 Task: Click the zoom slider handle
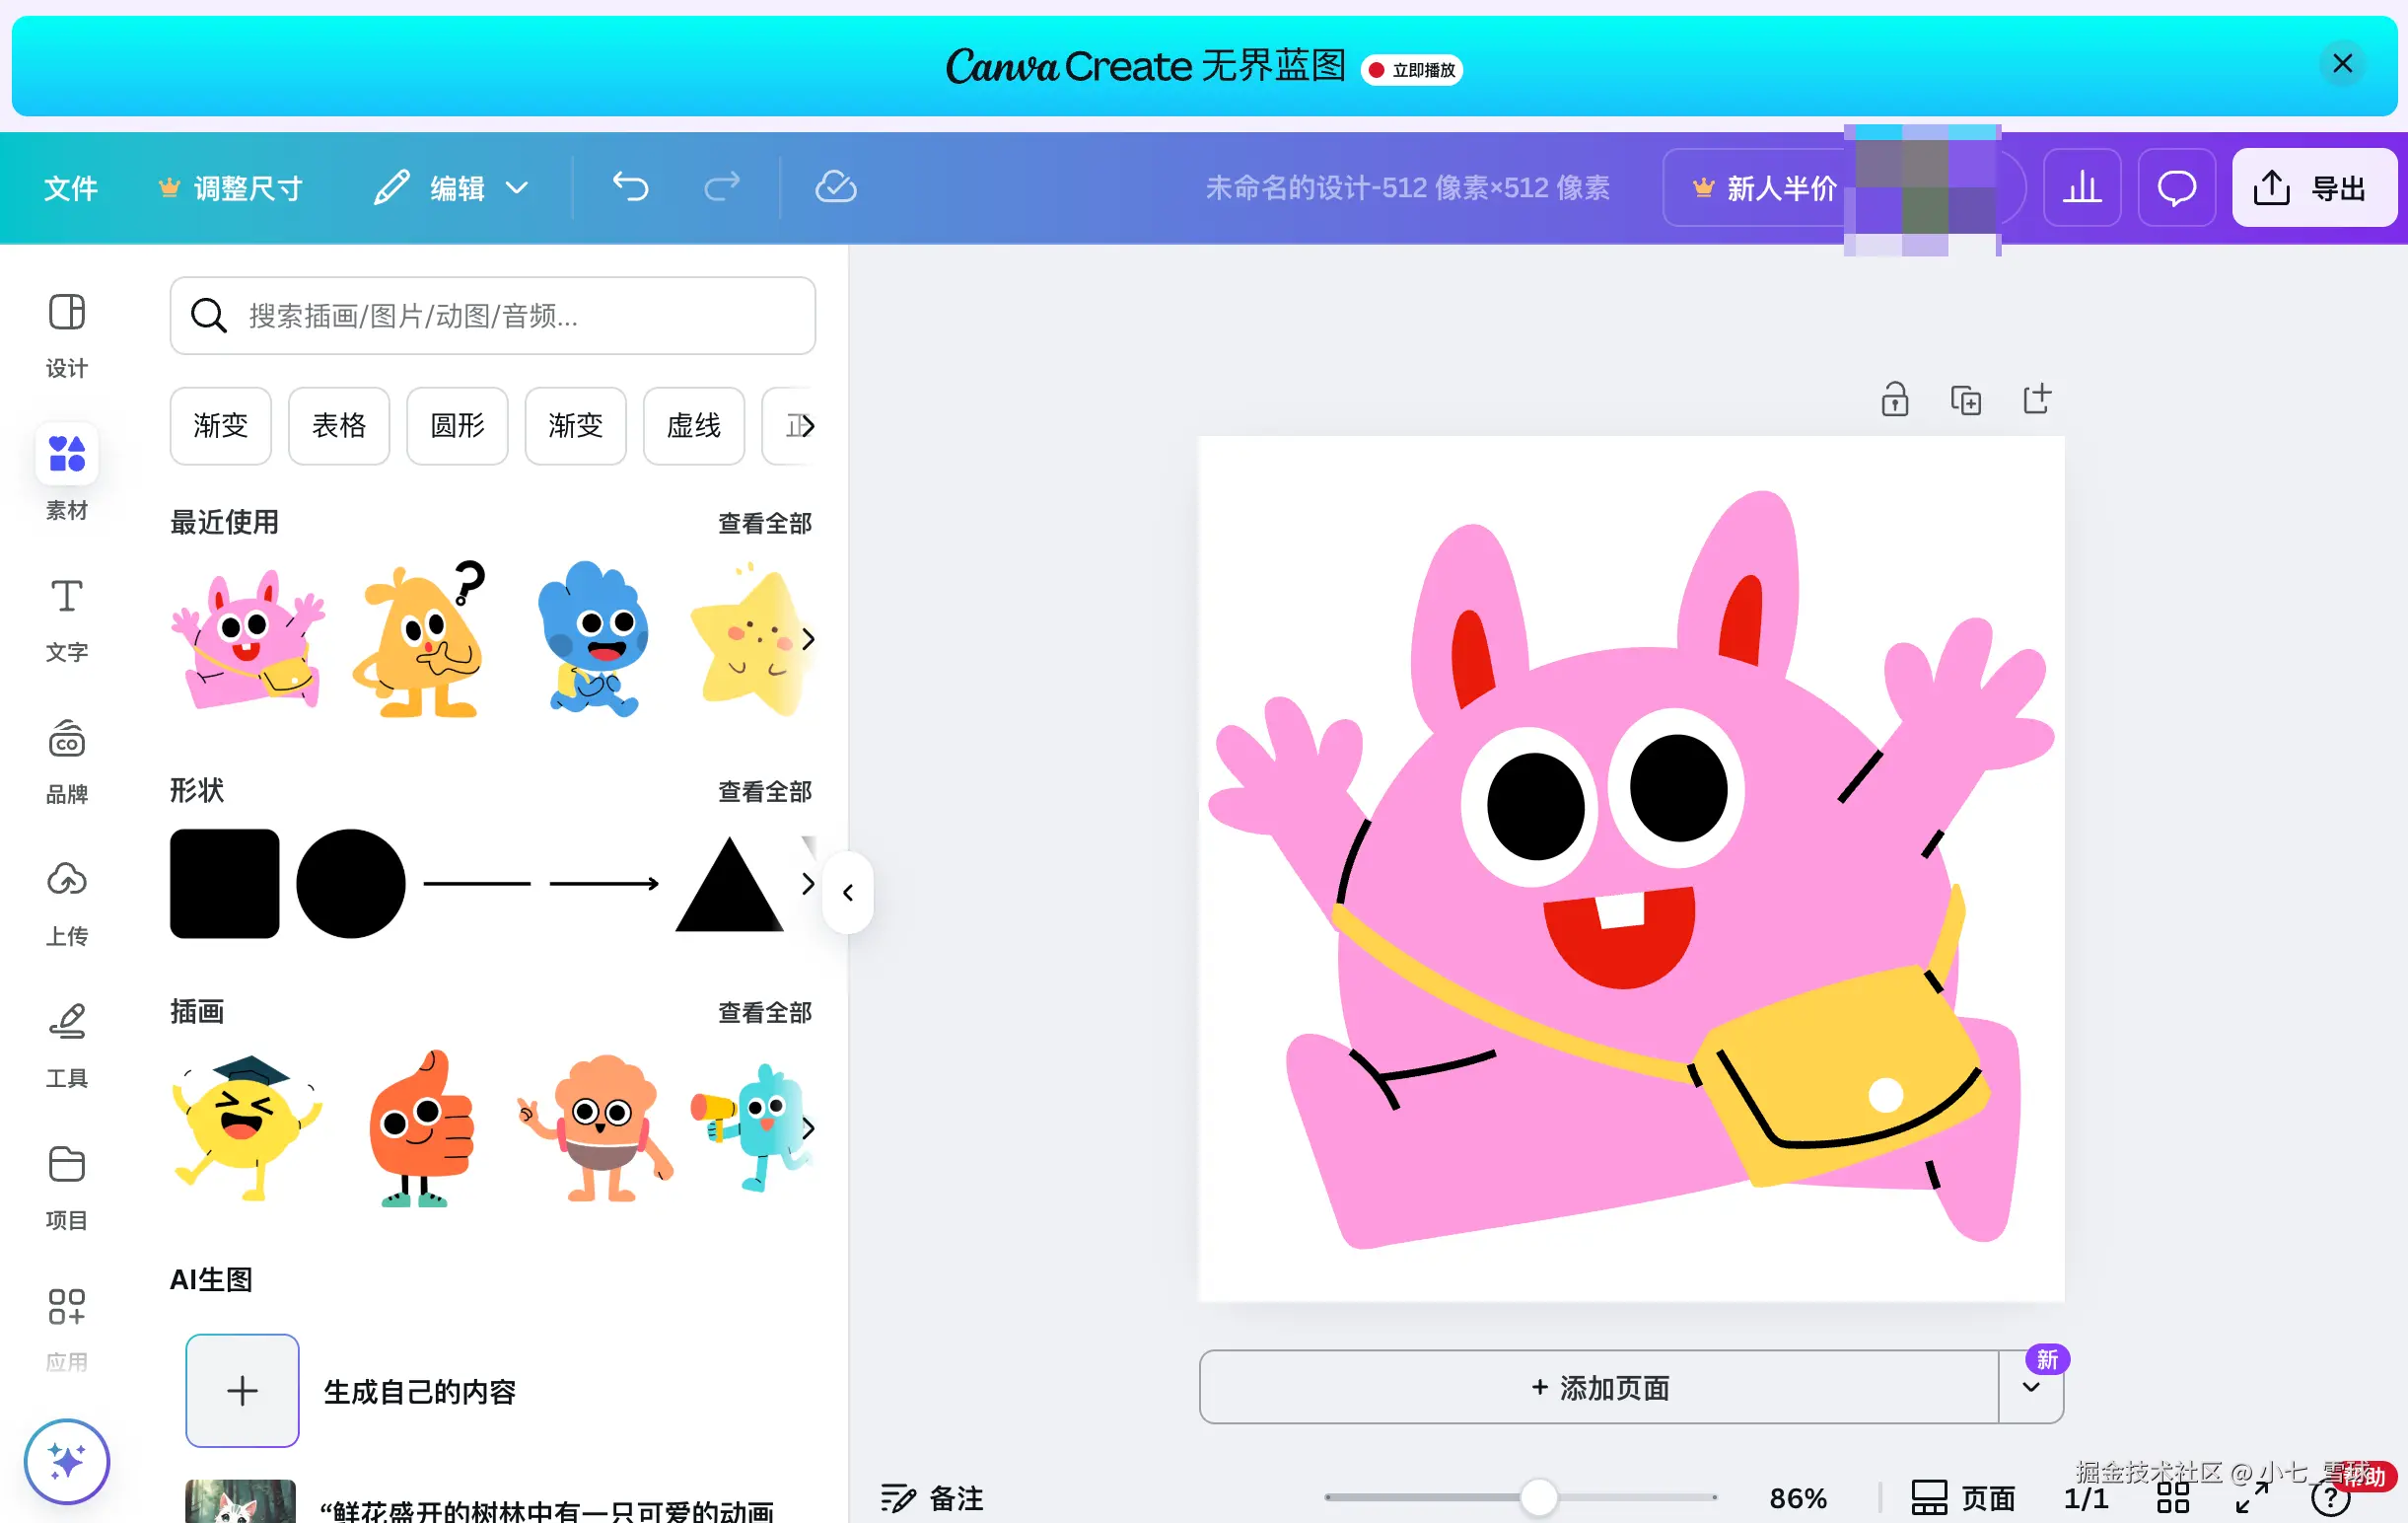pos(1538,1497)
